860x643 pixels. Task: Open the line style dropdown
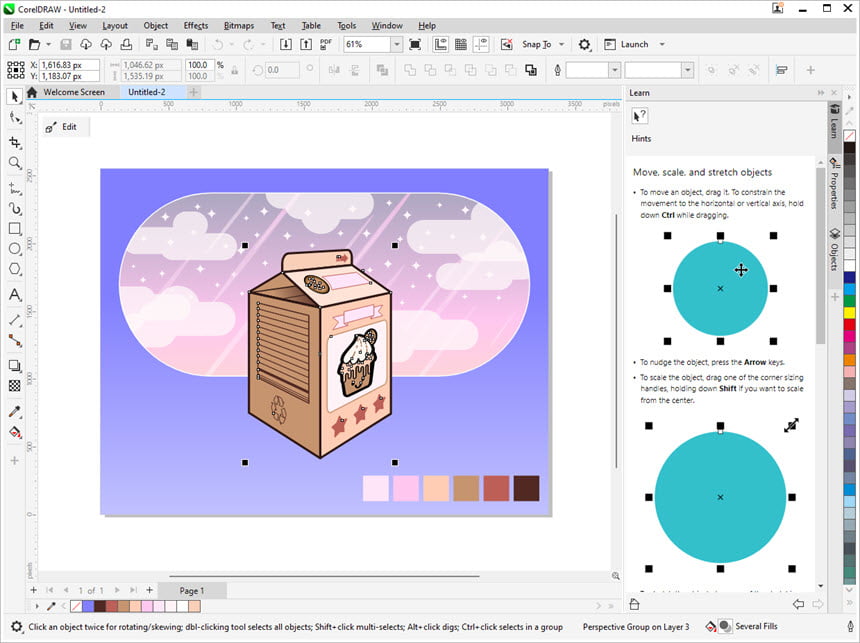tap(687, 70)
